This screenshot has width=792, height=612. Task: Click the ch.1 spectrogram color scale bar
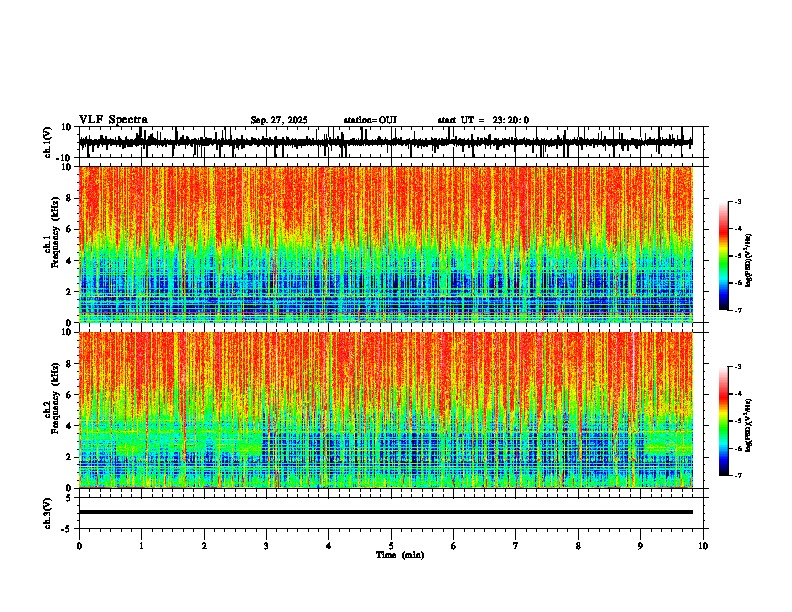coord(724,256)
